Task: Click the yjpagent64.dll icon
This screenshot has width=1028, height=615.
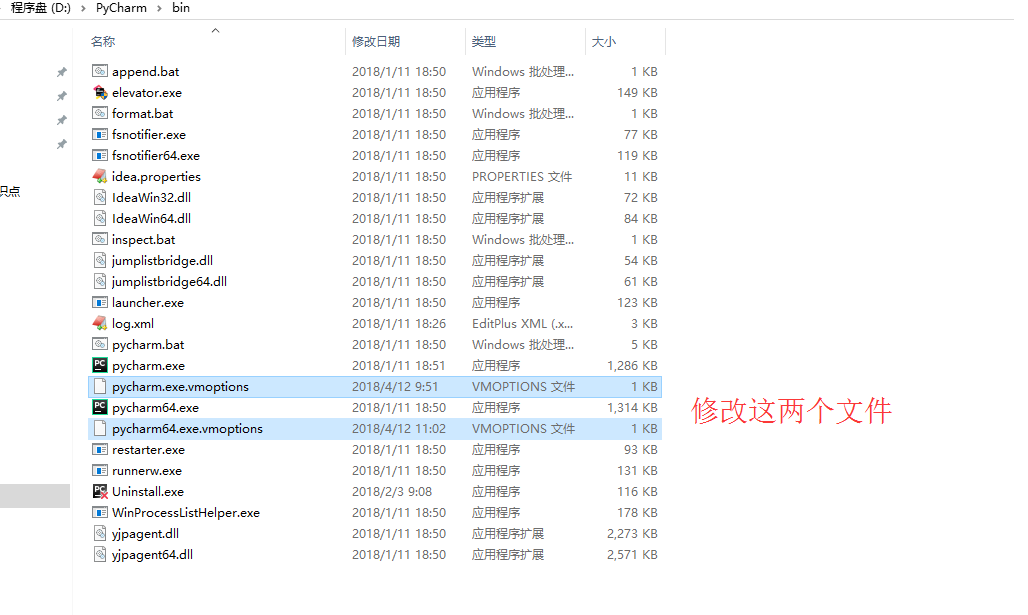Action: [x=100, y=554]
